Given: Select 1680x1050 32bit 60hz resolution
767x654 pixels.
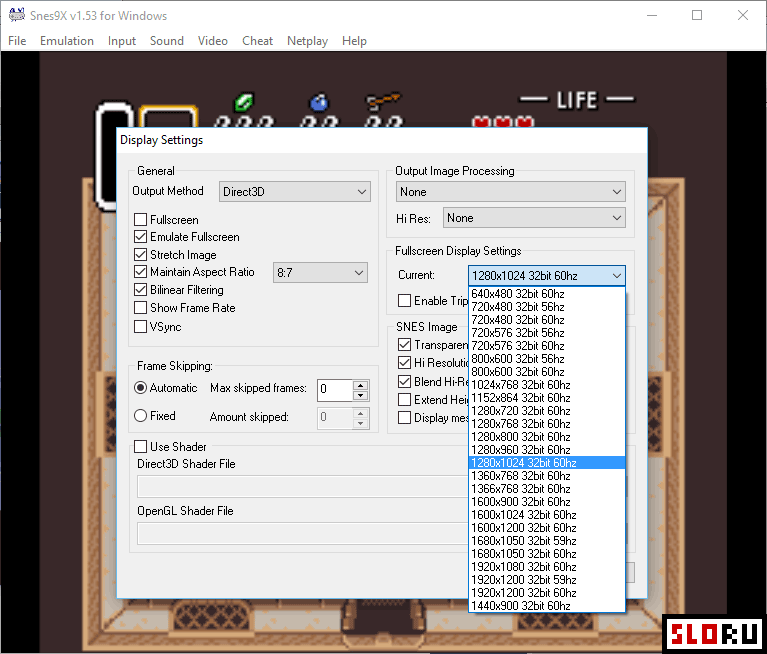Looking at the screenshot, I should [547, 554].
